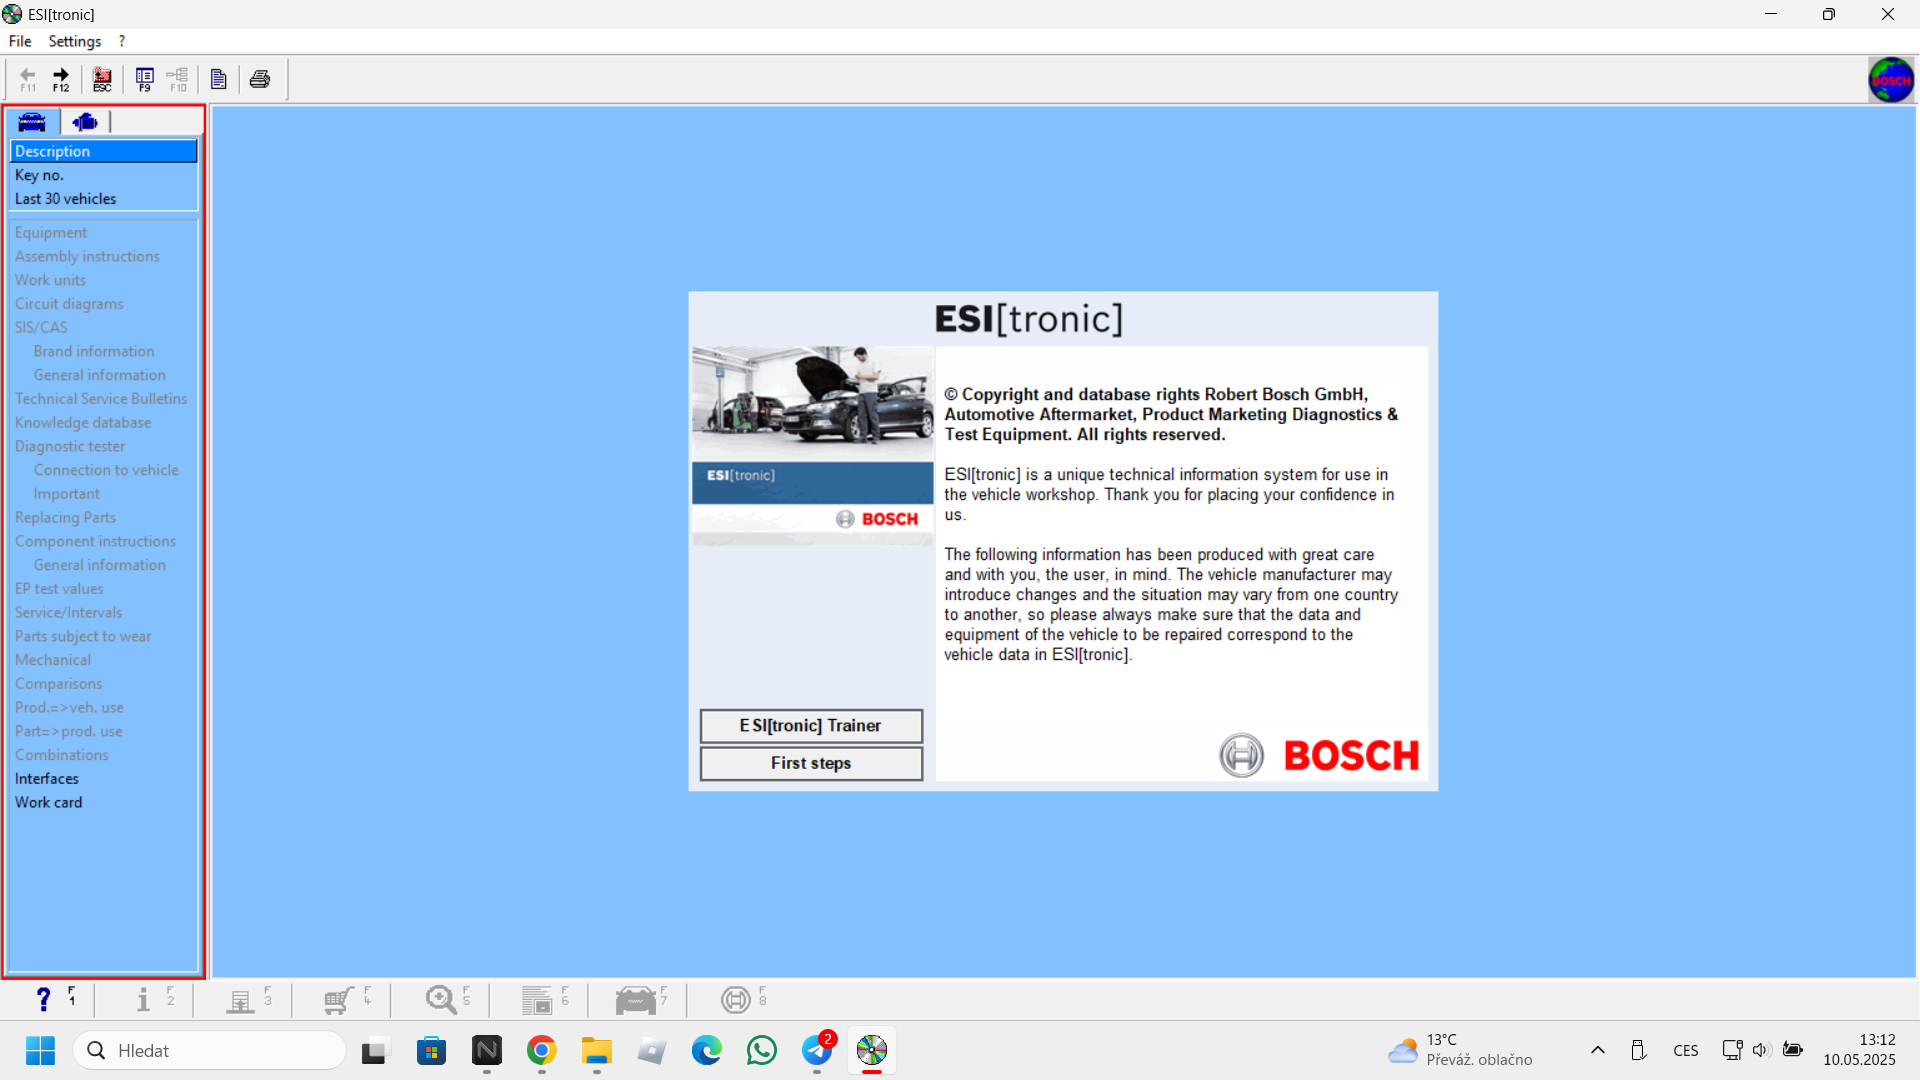Click Connection to vehicle item
Image resolution: width=1920 pixels, height=1080 pixels.
[x=106, y=470]
